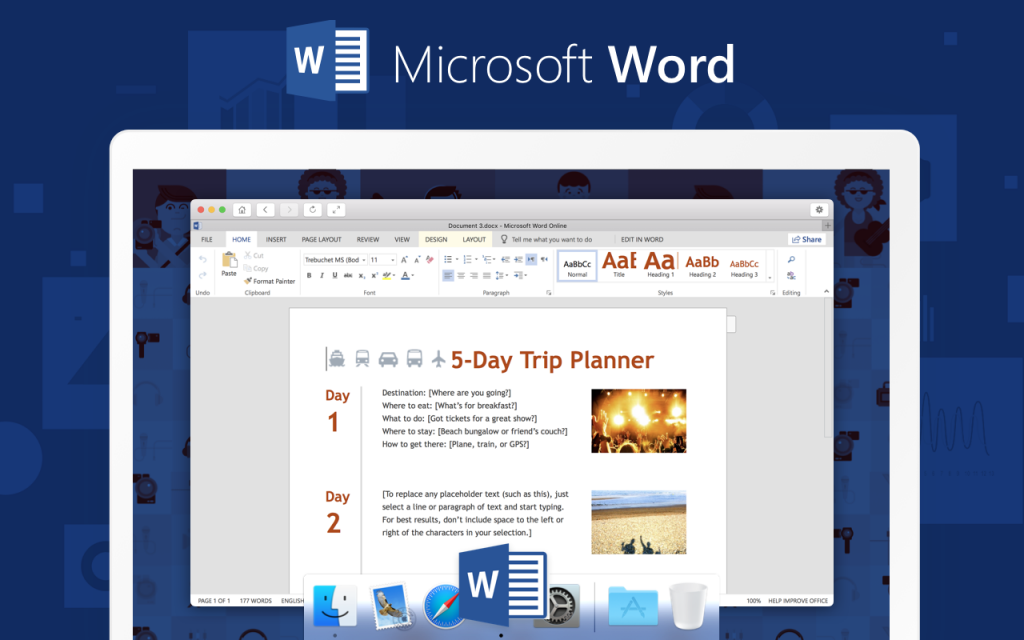
Task: Click the Clear Formatting eraser icon
Action: coord(430,259)
